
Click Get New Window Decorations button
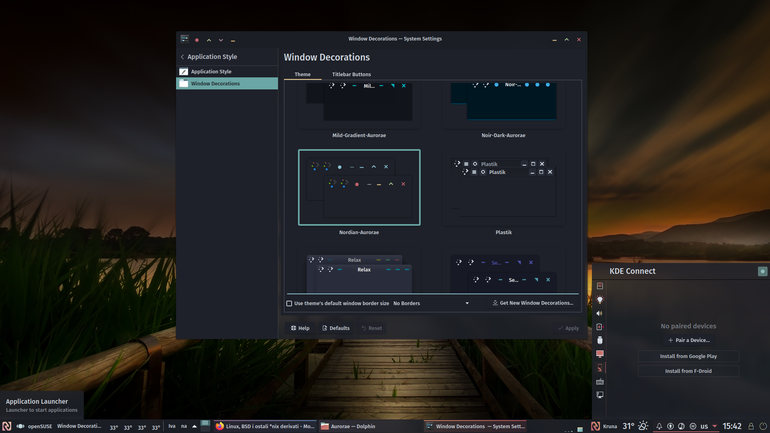pyautogui.click(x=533, y=303)
